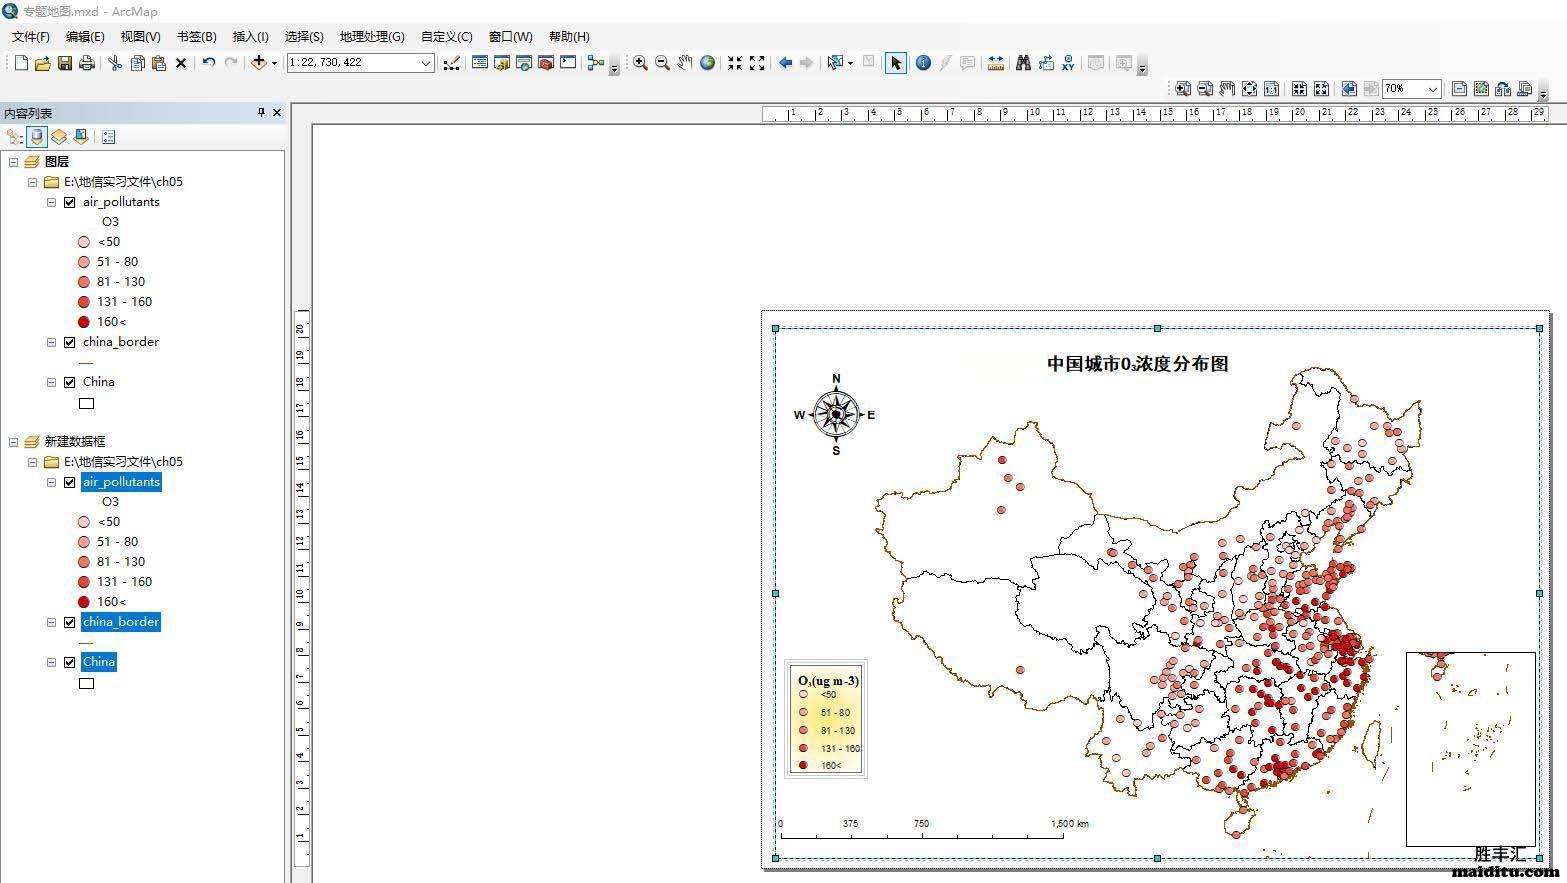Uncheck the air_pollutants layer in 图层
1567x883 pixels.
click(70, 201)
